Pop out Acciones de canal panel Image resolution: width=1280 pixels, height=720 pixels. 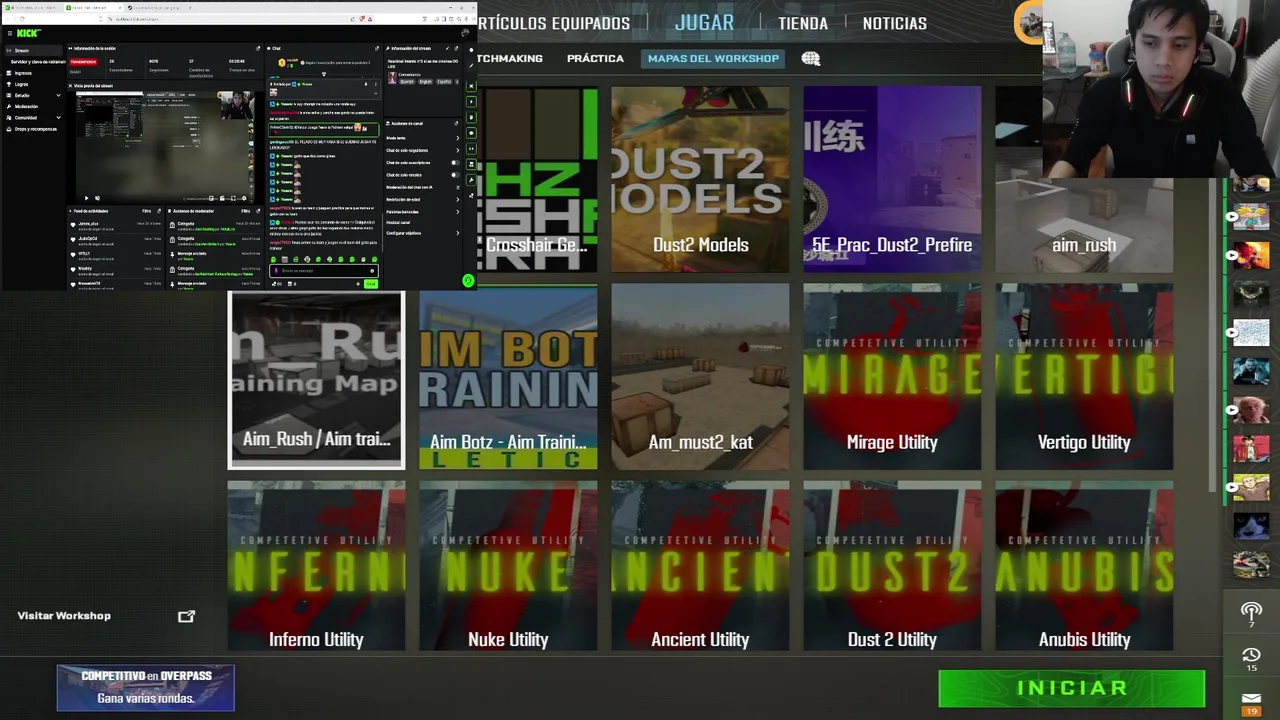456,124
